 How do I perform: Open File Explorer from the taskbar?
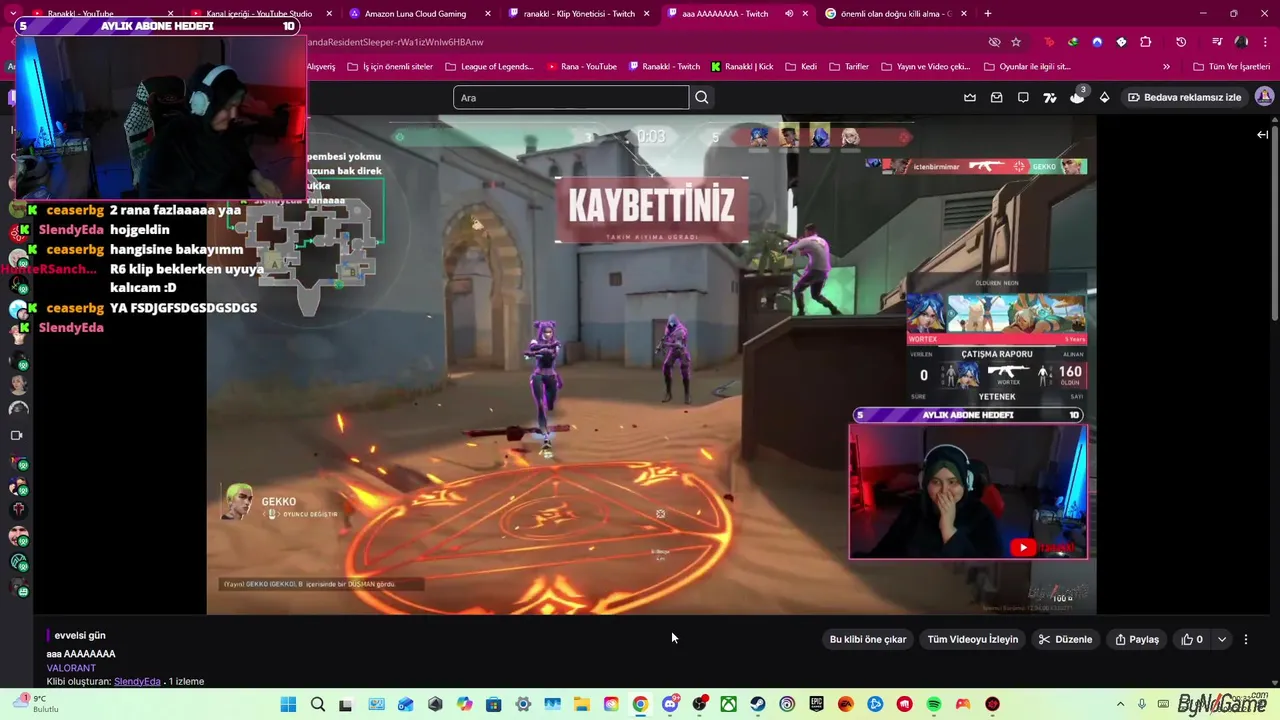[x=582, y=704]
